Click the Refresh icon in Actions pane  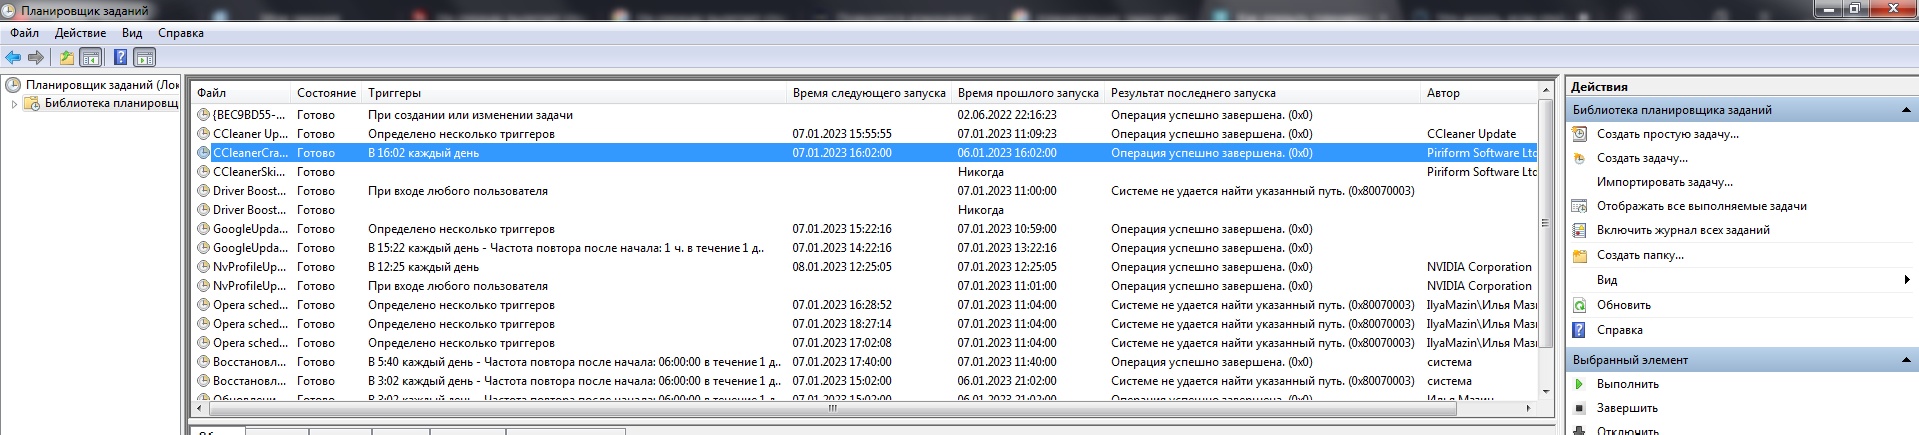(x=1580, y=305)
